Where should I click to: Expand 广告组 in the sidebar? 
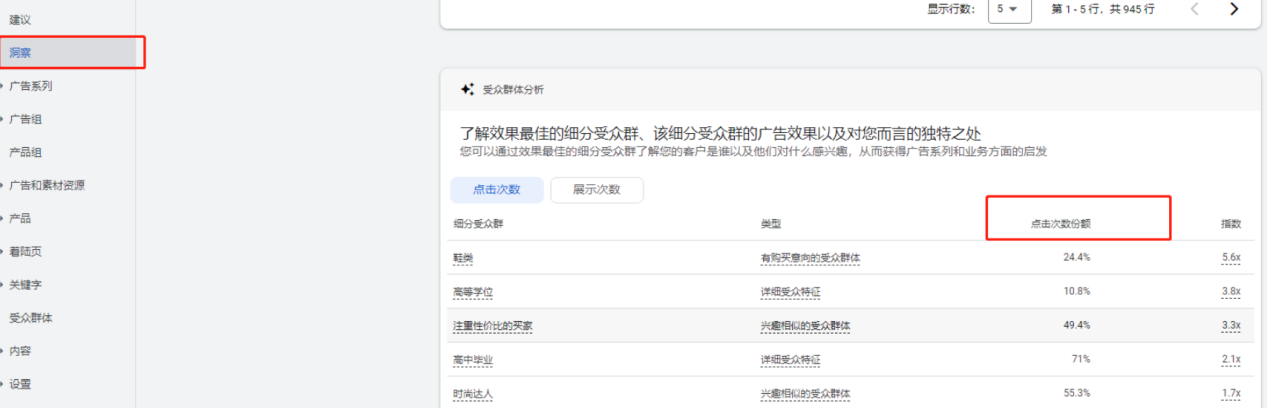pos(25,119)
